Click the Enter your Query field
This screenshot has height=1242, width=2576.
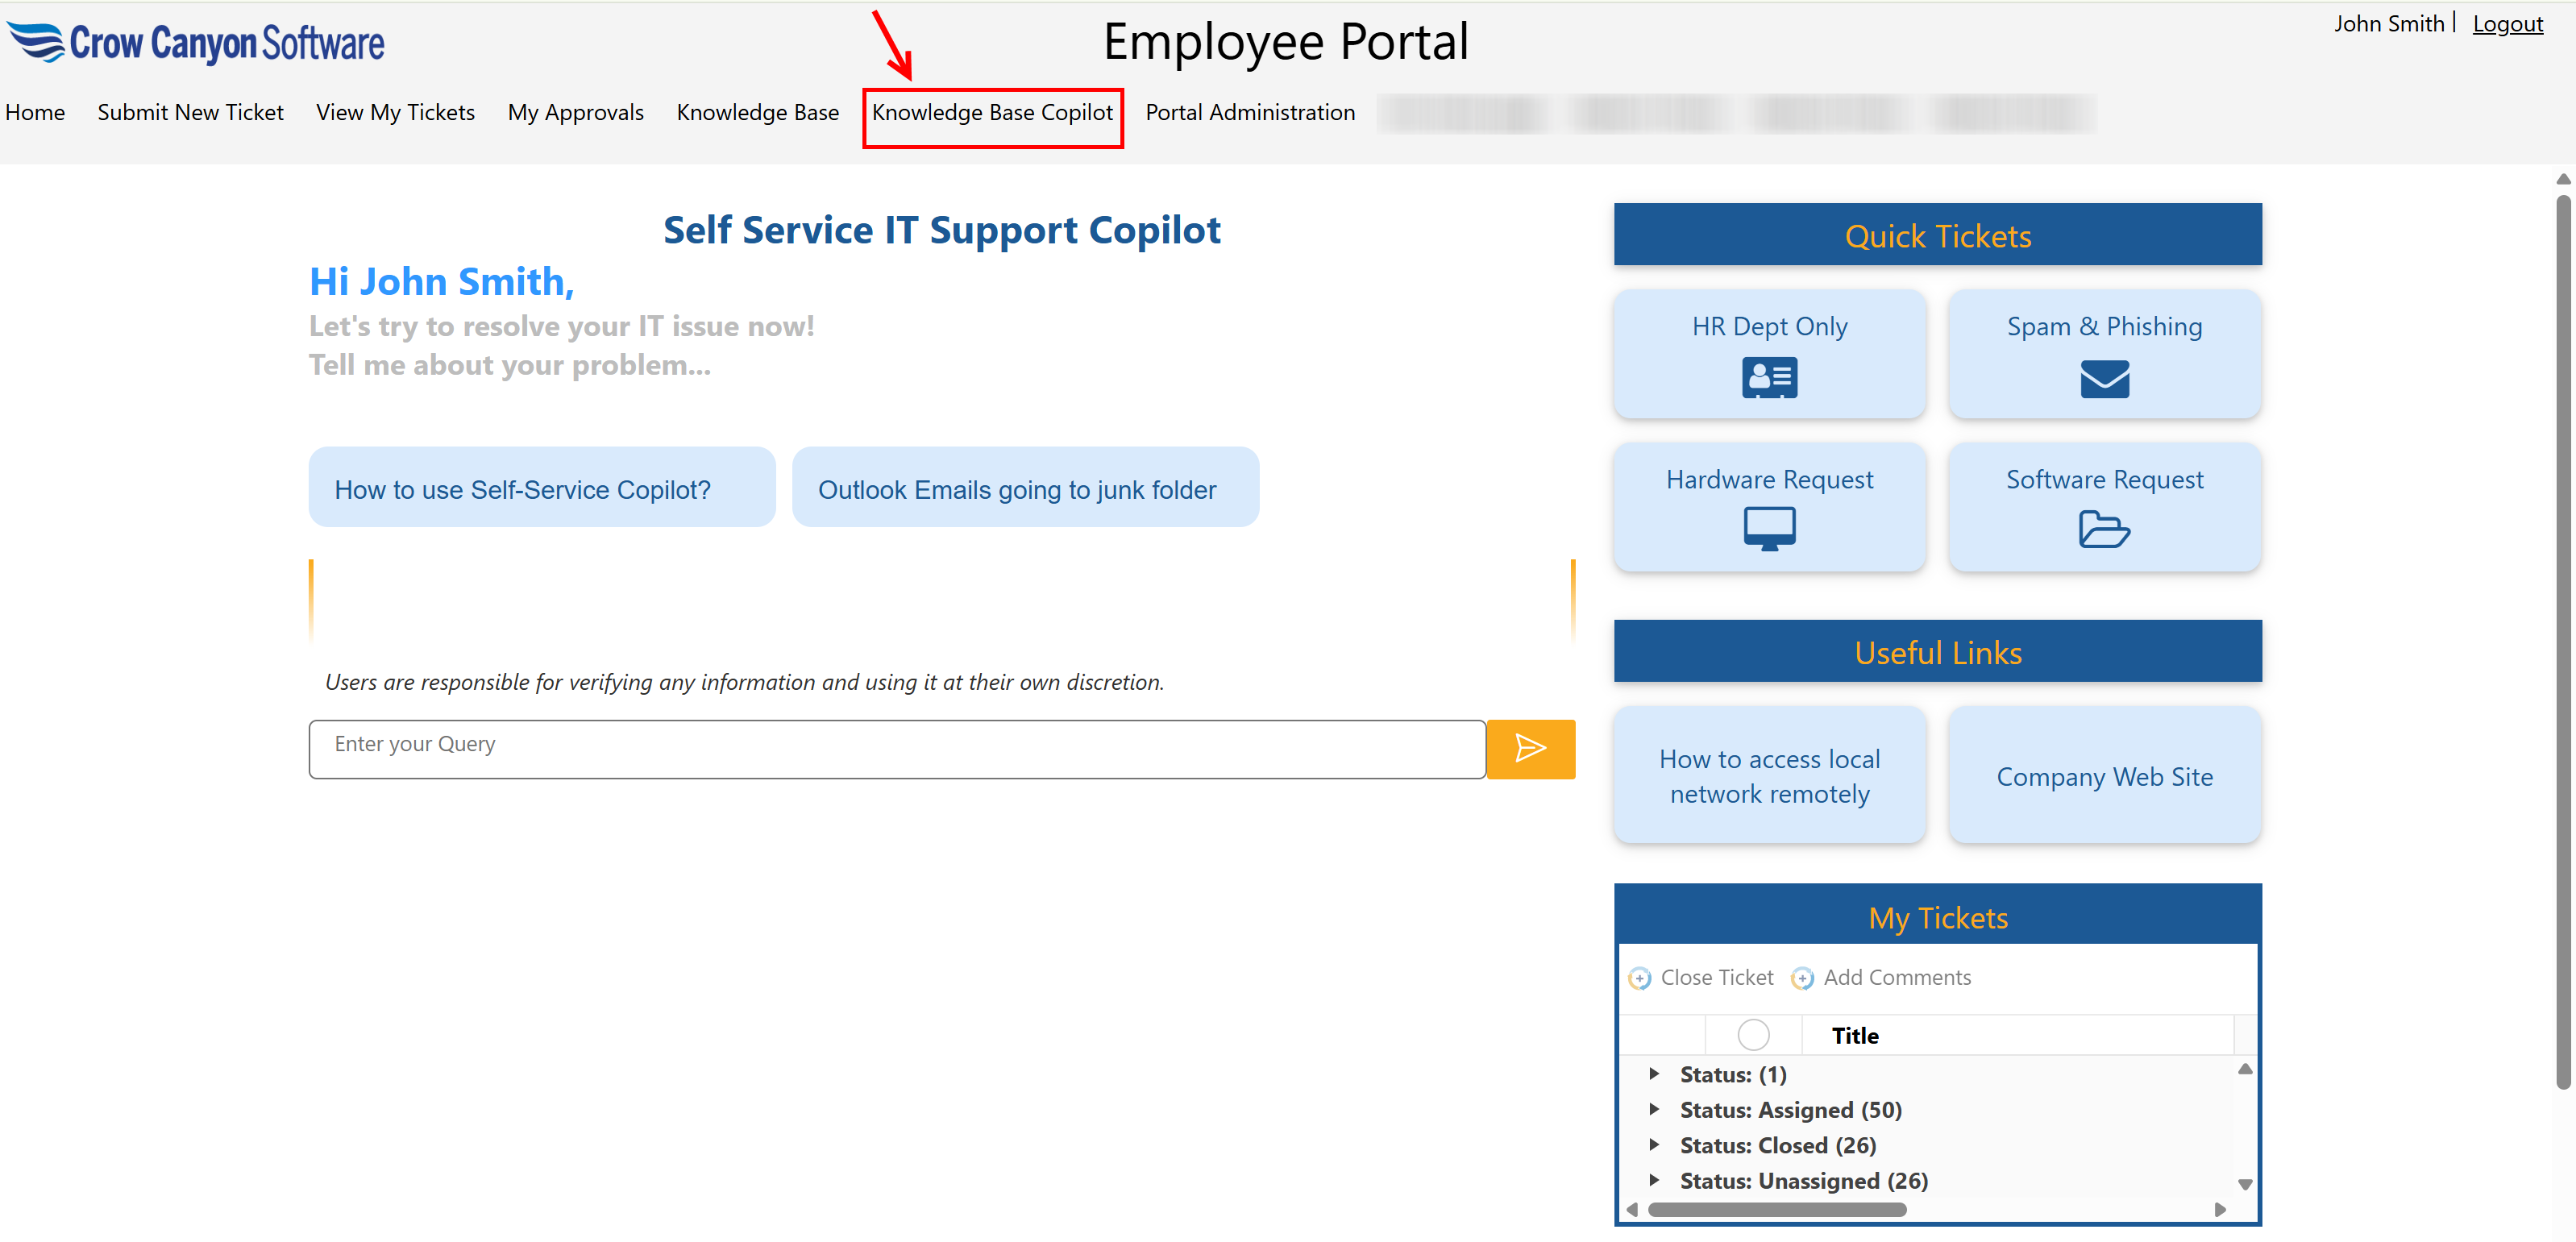point(896,748)
